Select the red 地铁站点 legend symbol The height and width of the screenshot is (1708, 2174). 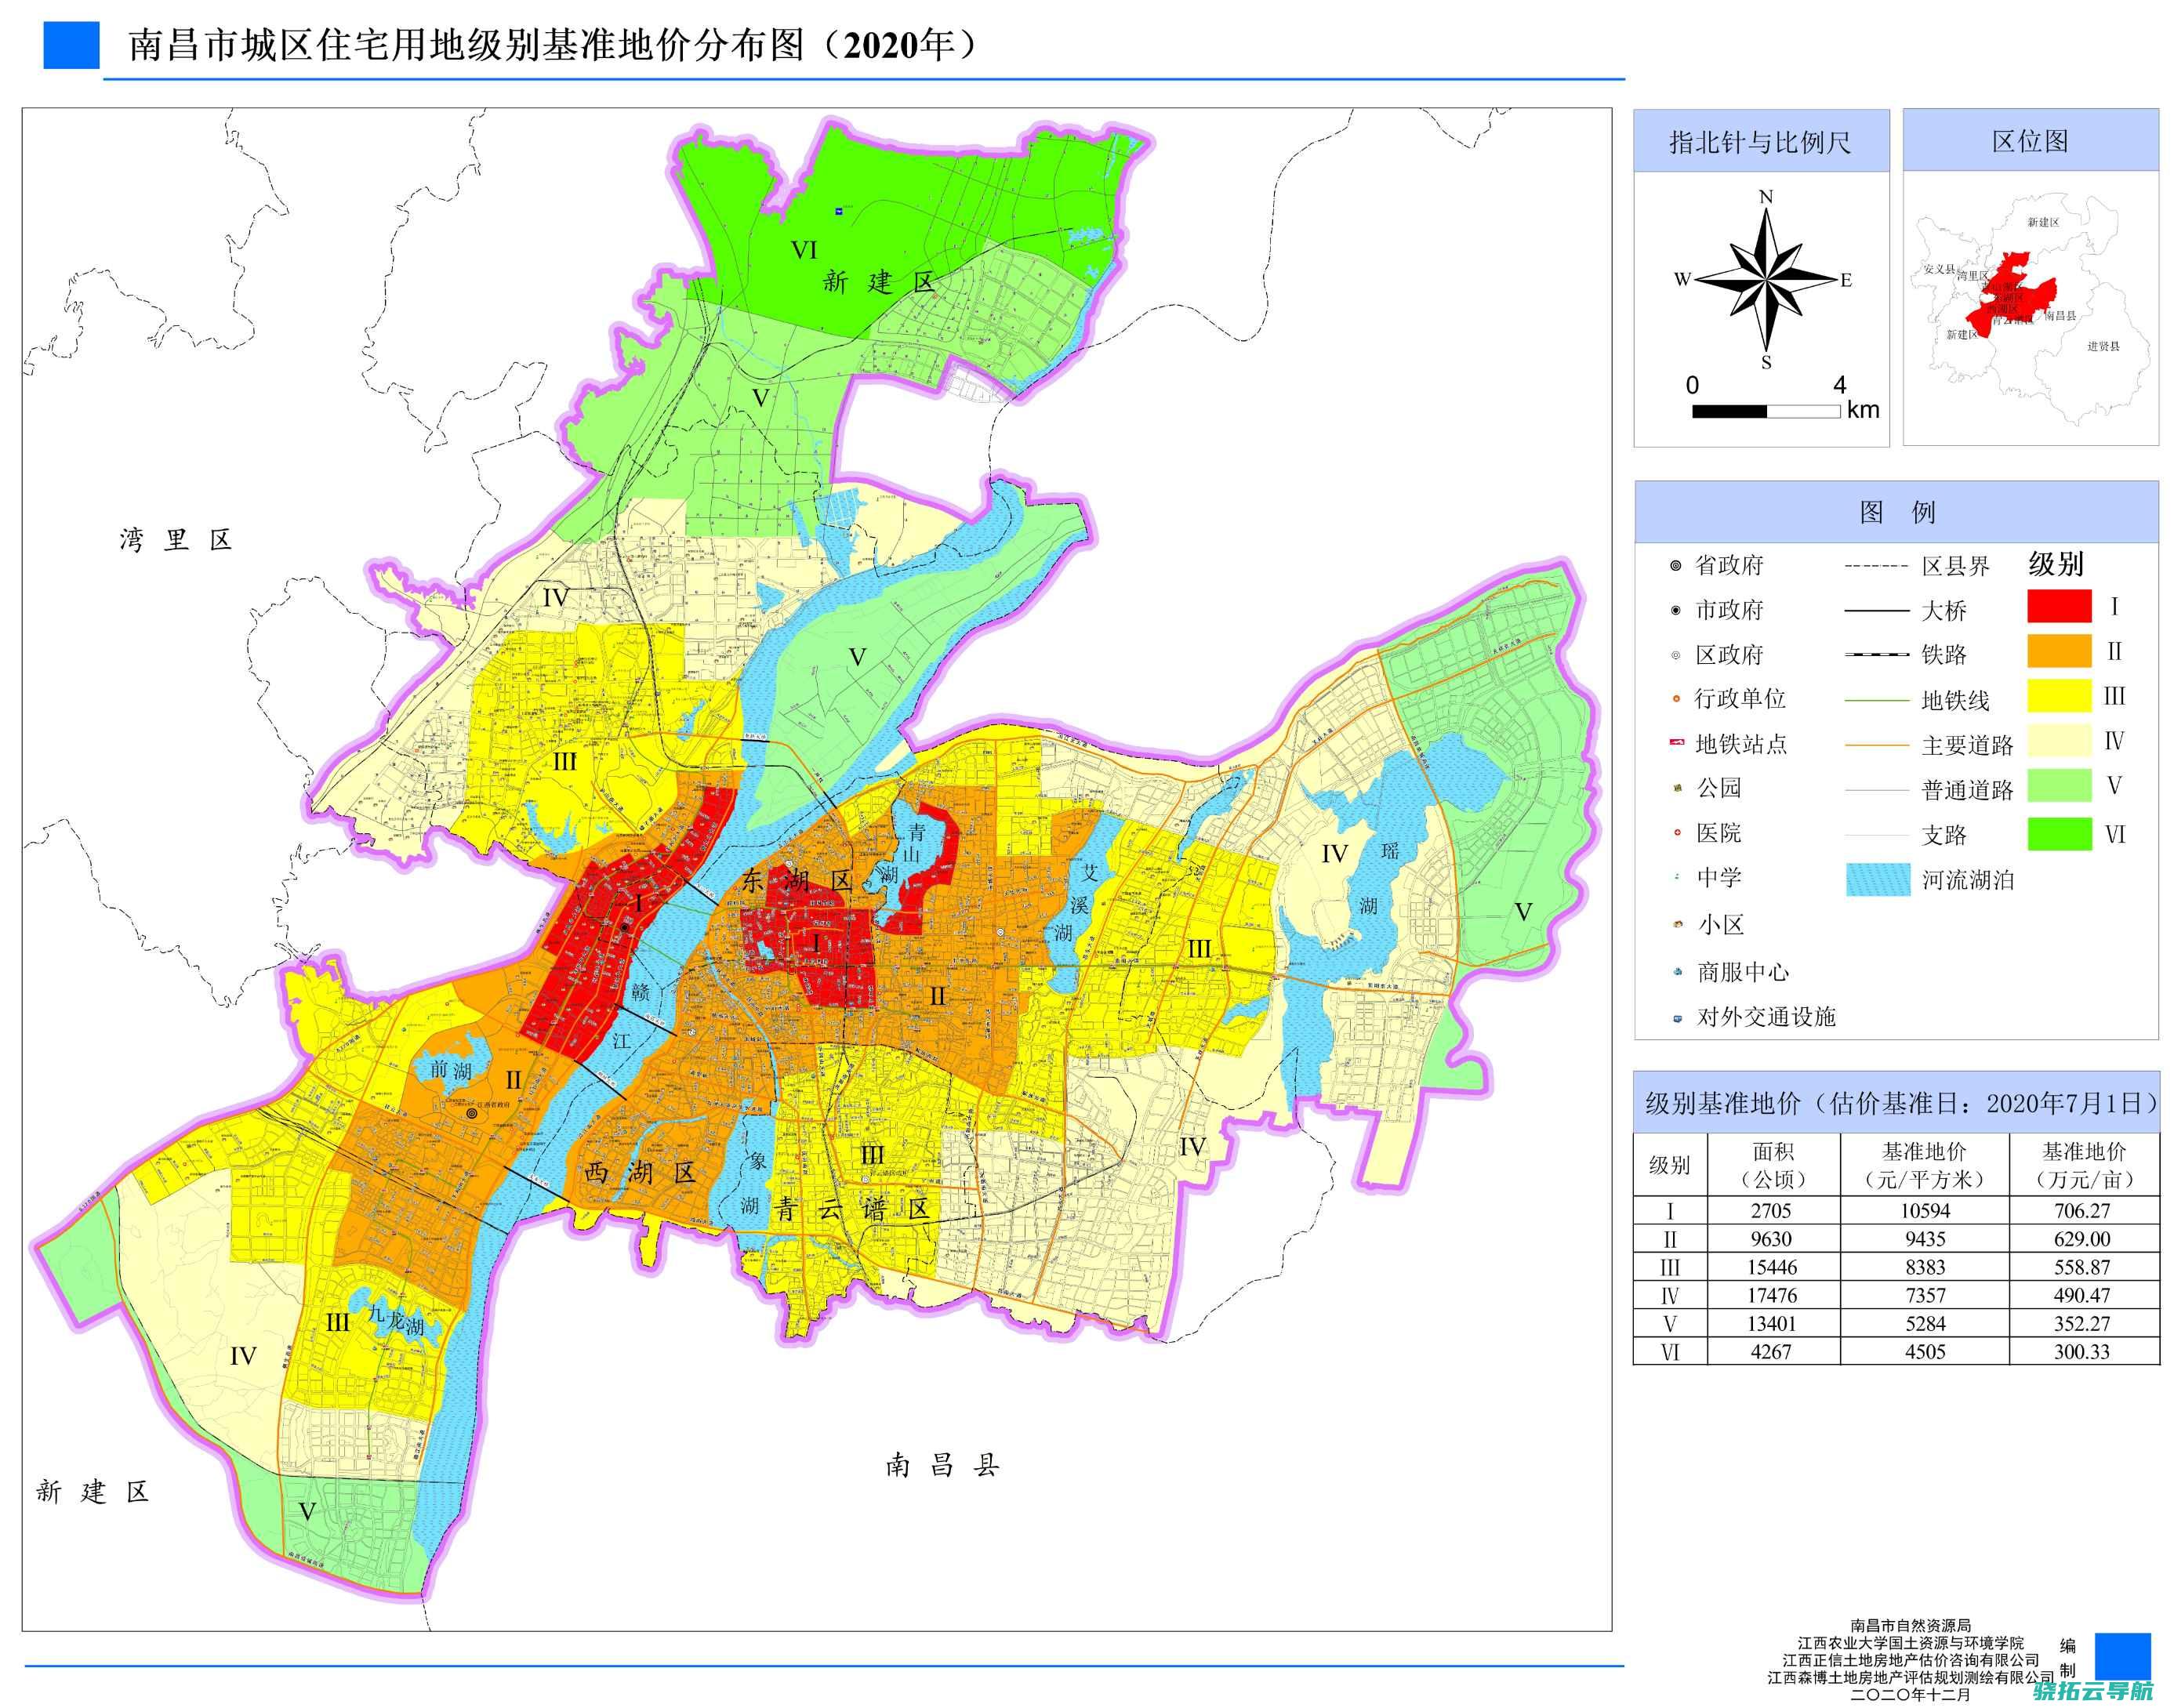[x=1676, y=743]
